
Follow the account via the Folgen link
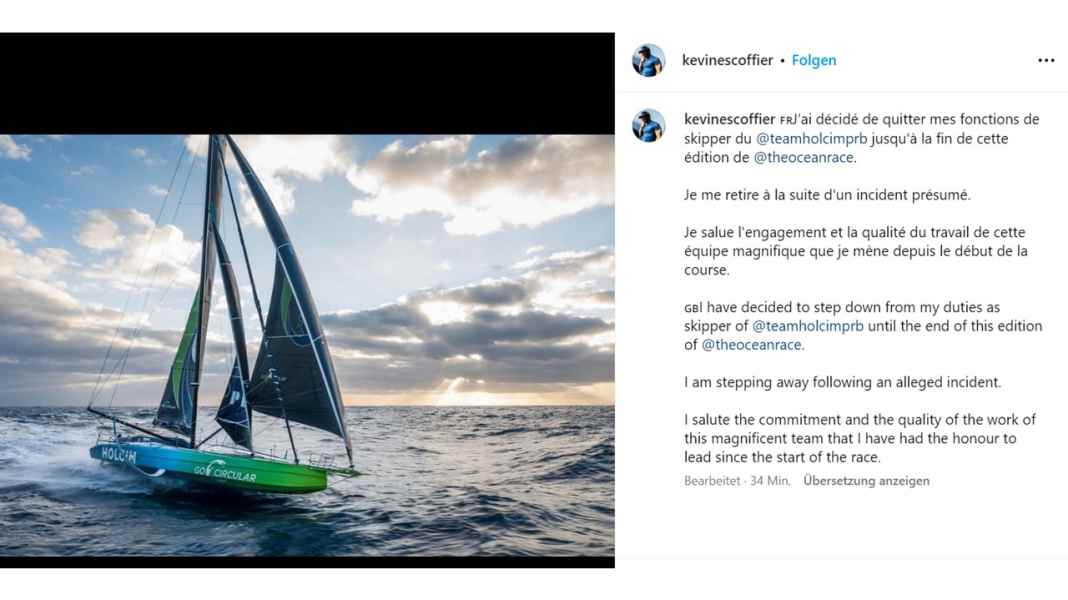tap(814, 60)
